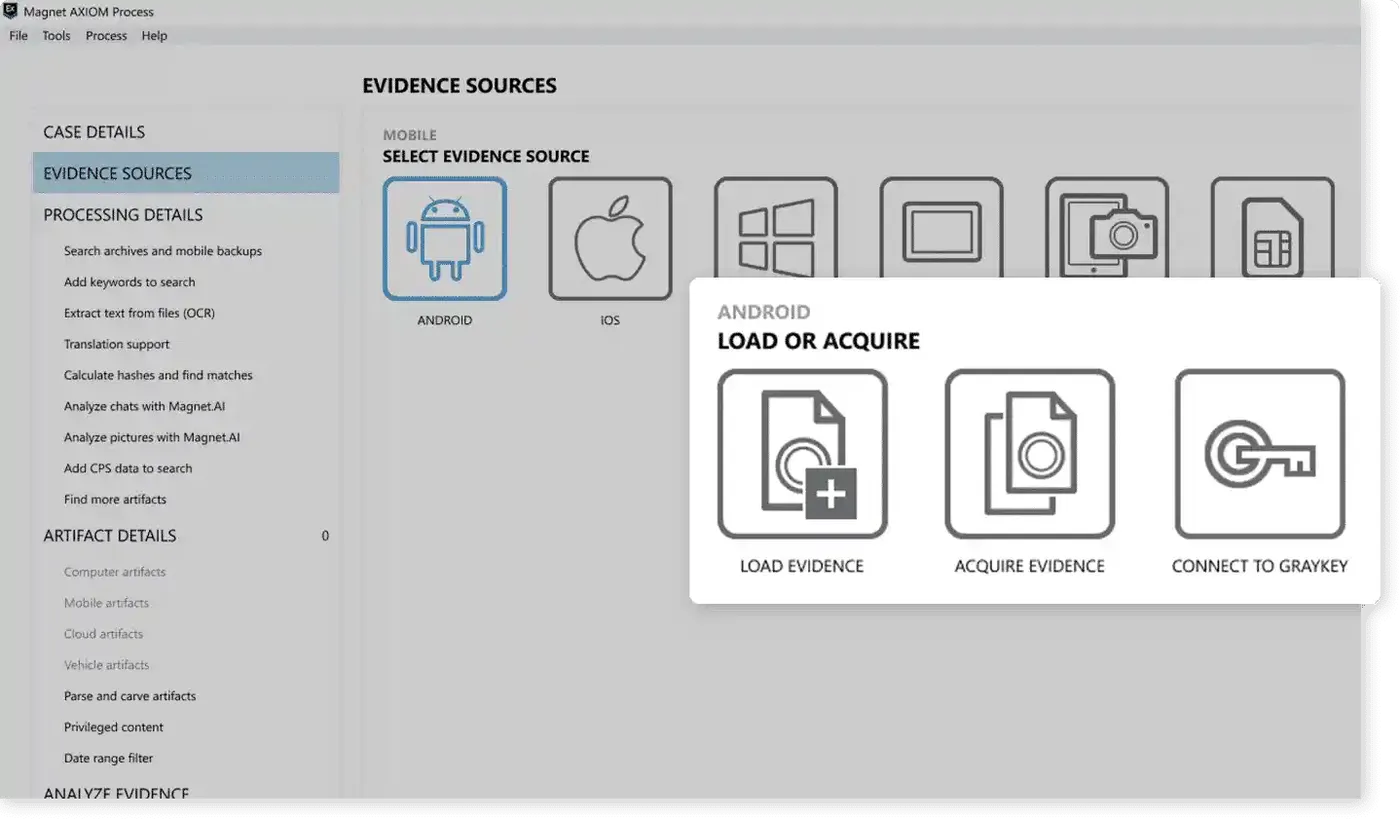Select Mobile artifacts
The image size is (1400, 819).
(106, 603)
